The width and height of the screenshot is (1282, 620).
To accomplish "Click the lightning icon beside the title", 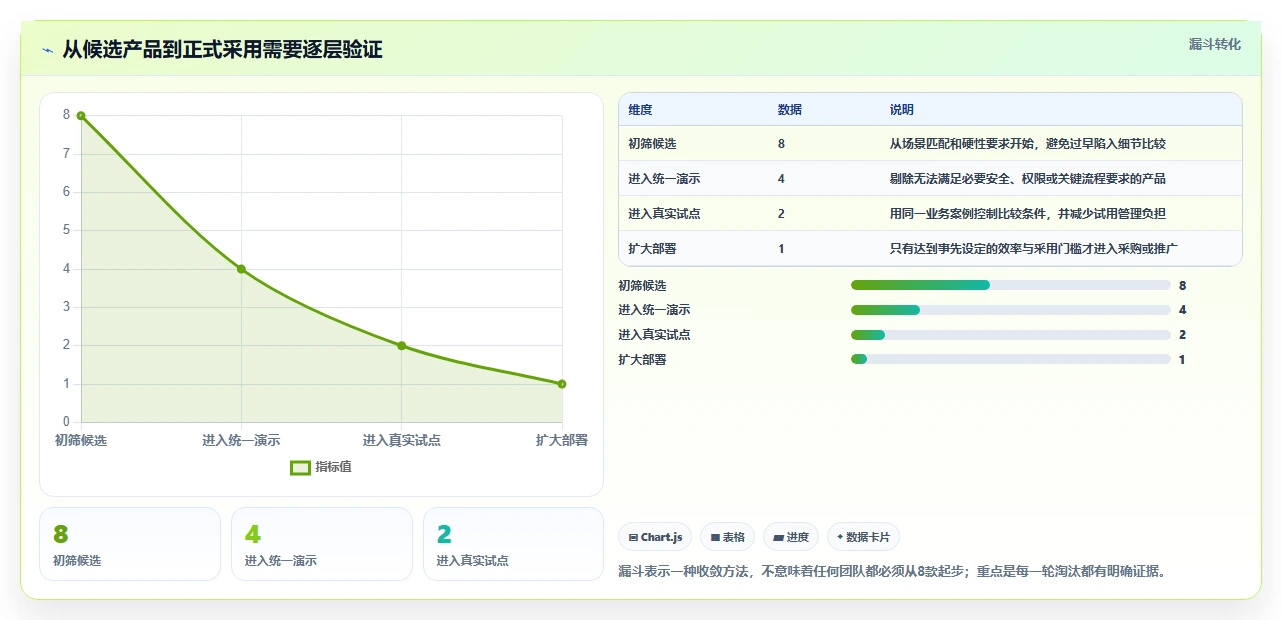I will coord(47,50).
